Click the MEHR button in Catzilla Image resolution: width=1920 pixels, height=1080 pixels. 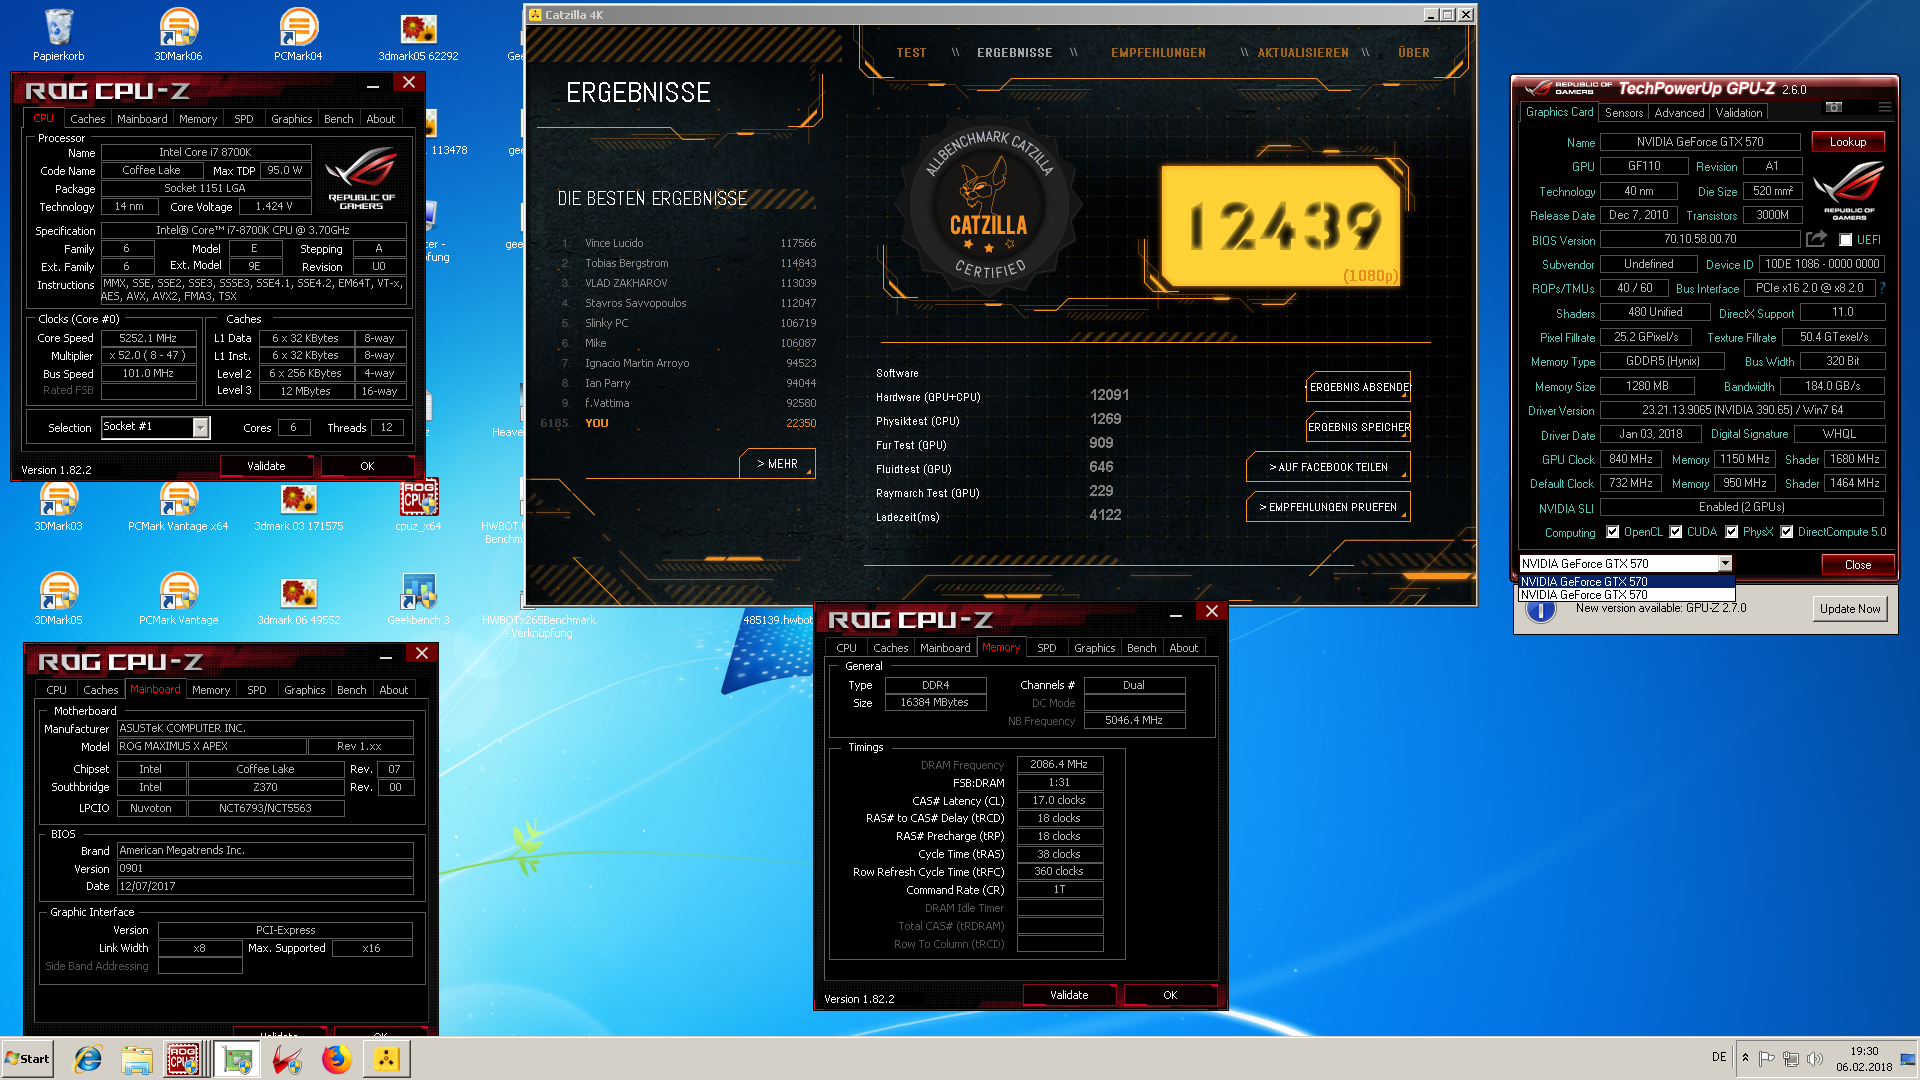coord(777,464)
